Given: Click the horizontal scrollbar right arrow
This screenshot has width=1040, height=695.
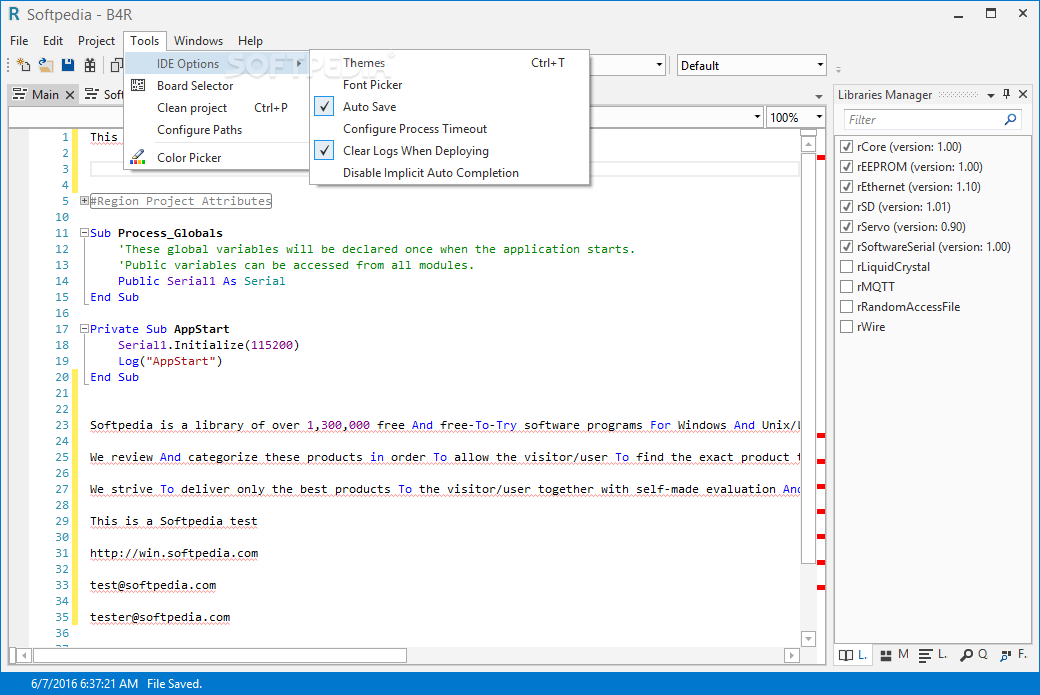Looking at the screenshot, I should 791,655.
